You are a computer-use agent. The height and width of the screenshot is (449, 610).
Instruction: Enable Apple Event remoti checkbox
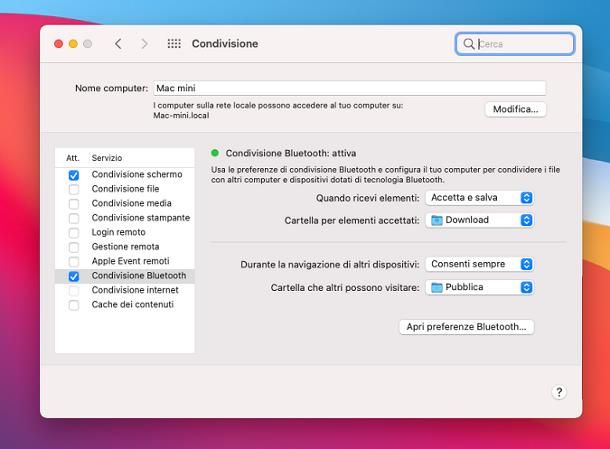[74, 261]
